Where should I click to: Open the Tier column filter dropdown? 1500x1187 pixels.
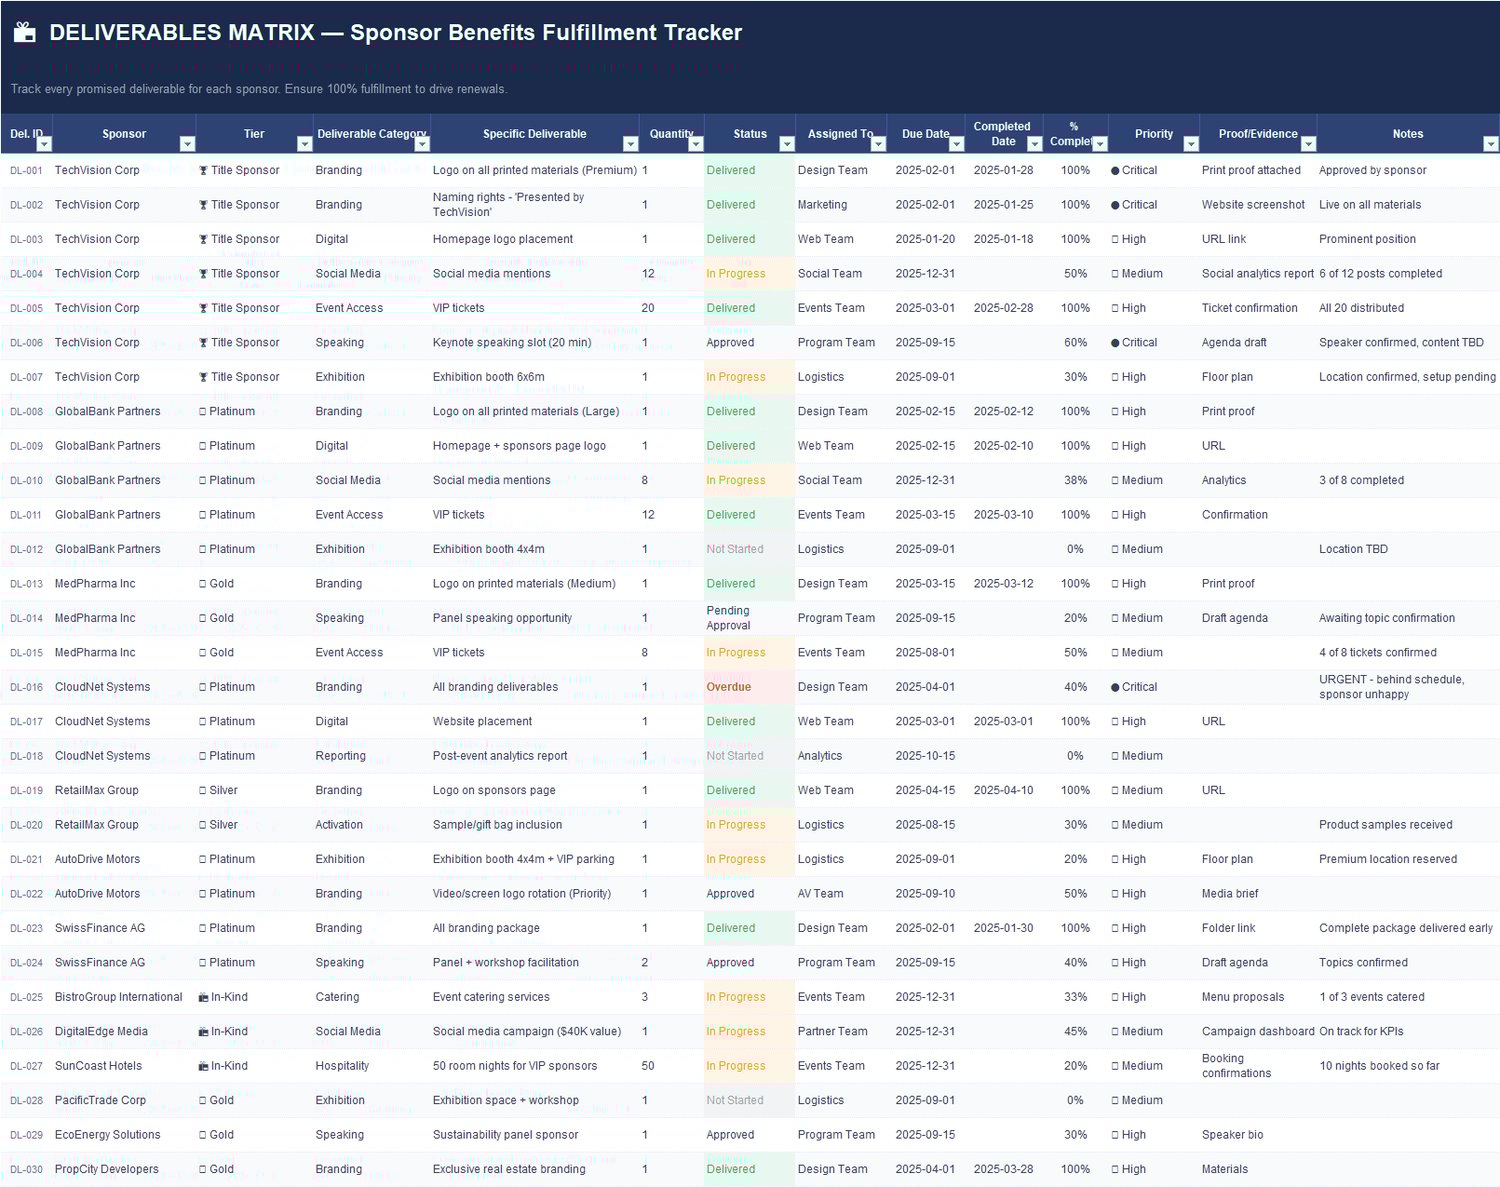[x=305, y=144]
